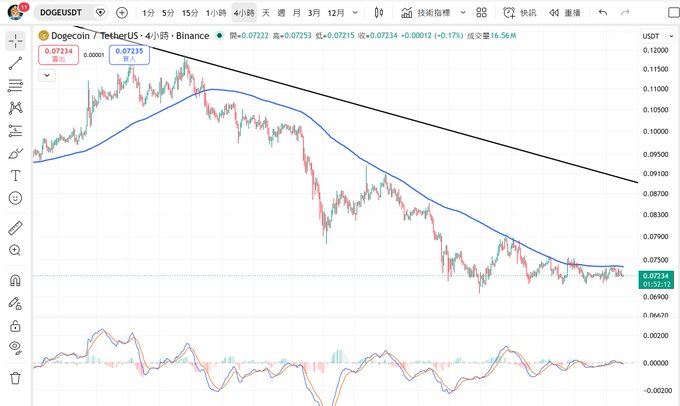
Task: Select the 4小時 interval
Action: point(244,13)
